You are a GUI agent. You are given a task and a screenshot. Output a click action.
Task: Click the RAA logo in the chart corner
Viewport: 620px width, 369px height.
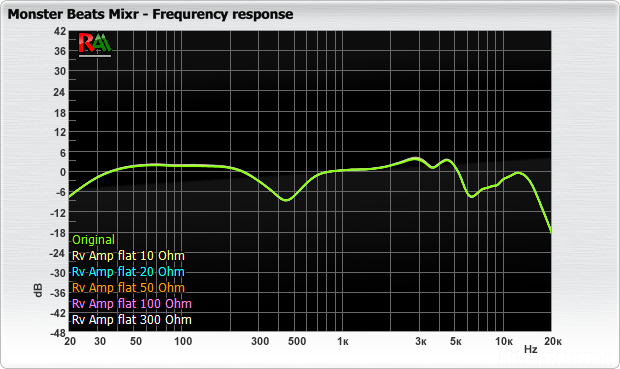(x=95, y=44)
